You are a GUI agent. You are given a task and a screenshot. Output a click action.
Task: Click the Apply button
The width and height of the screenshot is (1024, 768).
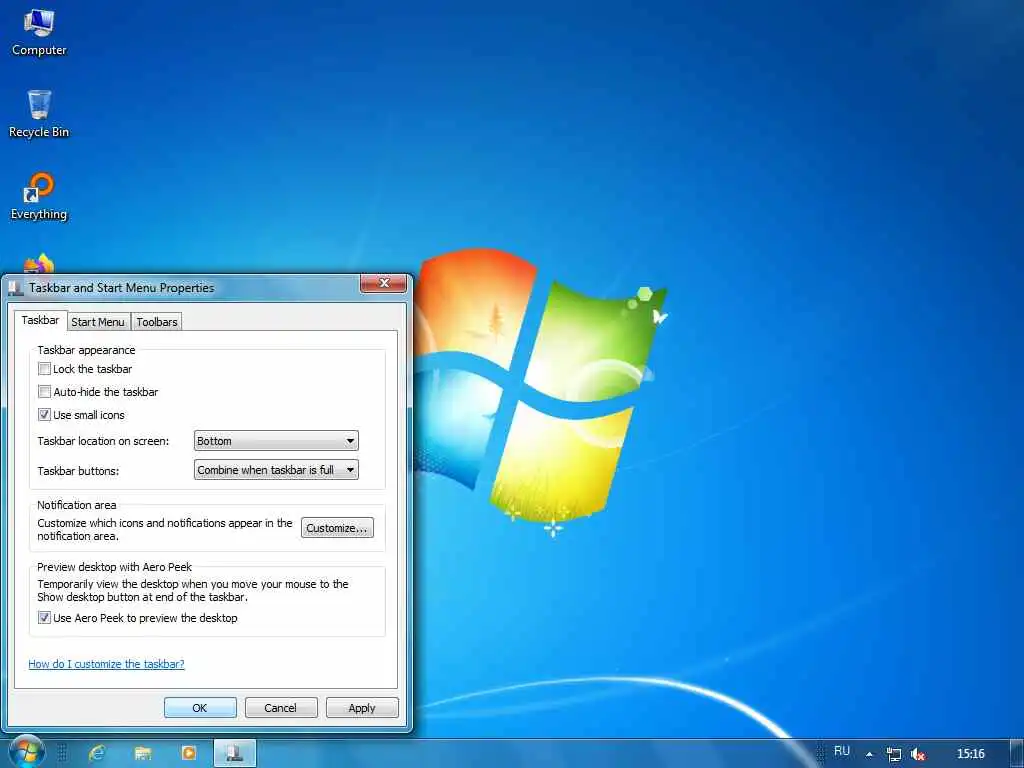point(362,708)
